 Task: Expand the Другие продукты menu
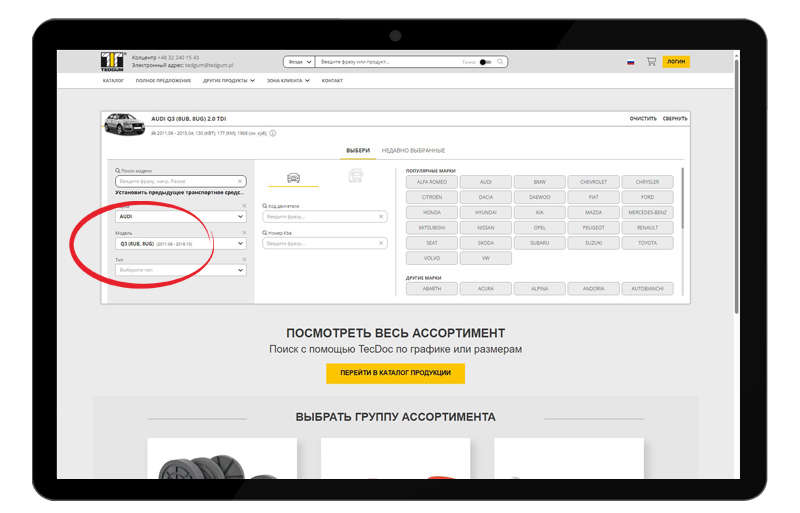(229, 81)
